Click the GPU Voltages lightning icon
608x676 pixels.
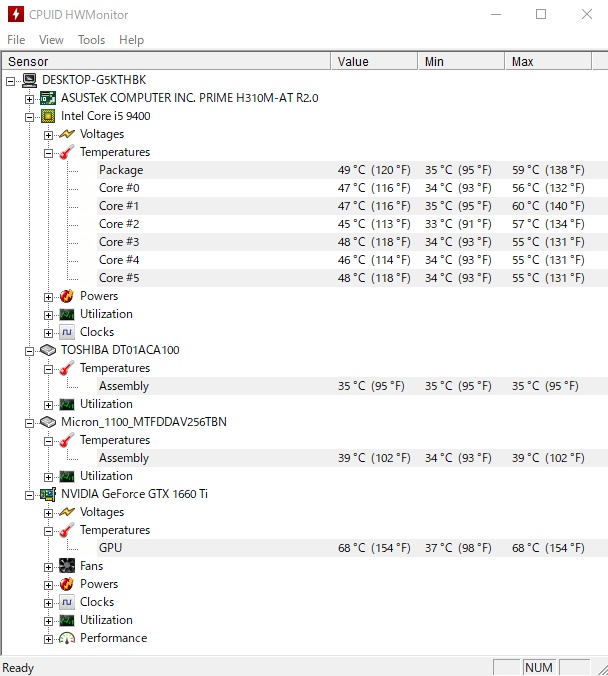67,512
